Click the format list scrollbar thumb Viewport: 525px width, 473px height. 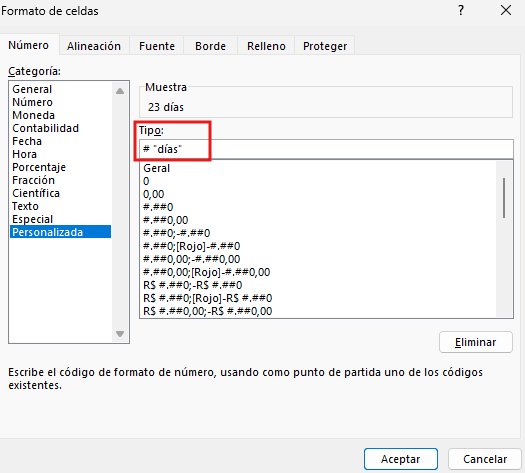[504, 198]
